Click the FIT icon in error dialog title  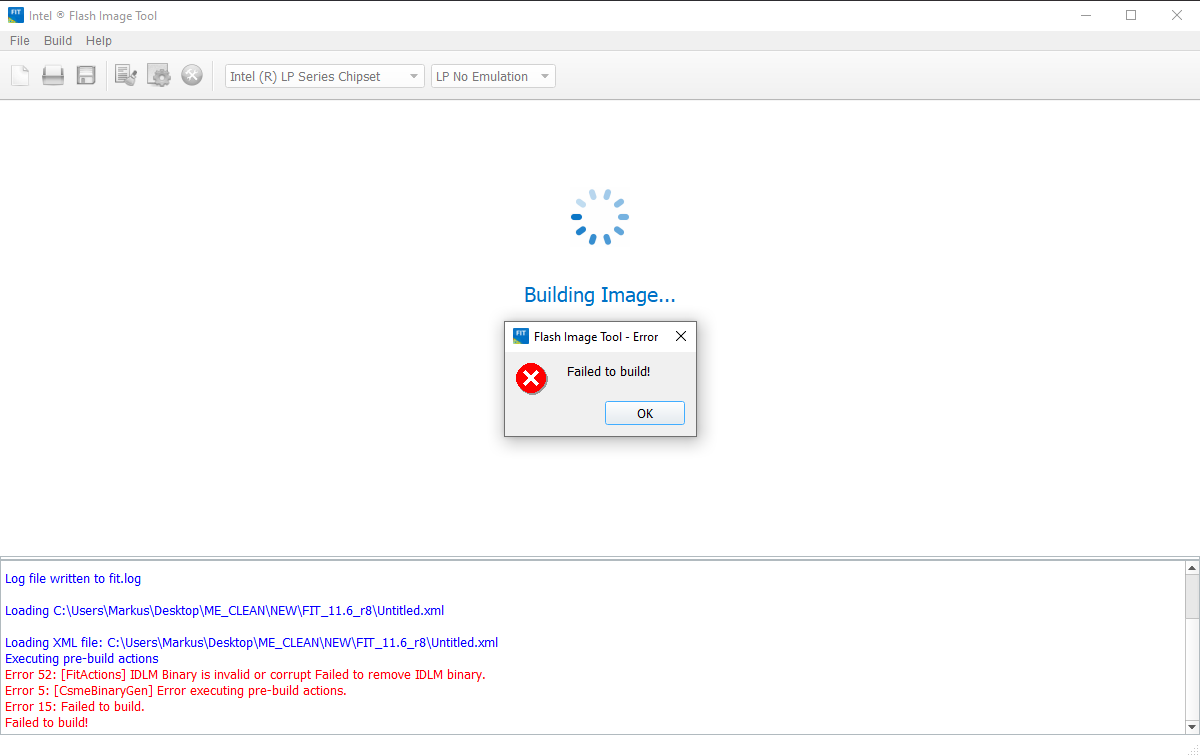tap(521, 336)
